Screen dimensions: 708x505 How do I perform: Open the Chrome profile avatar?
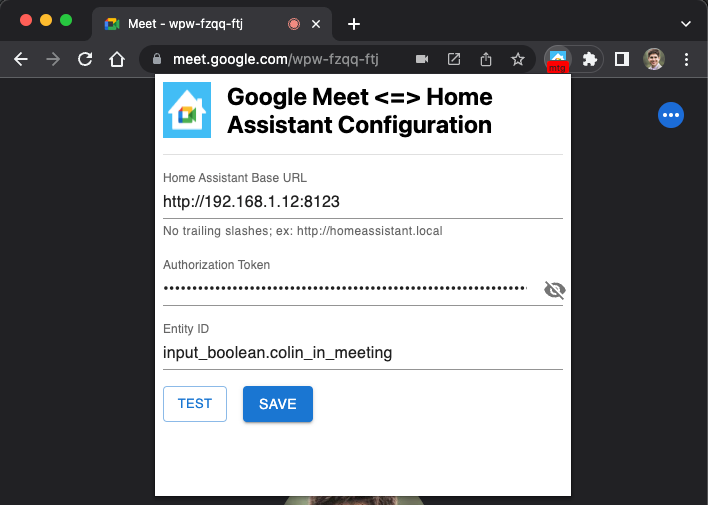tap(654, 59)
